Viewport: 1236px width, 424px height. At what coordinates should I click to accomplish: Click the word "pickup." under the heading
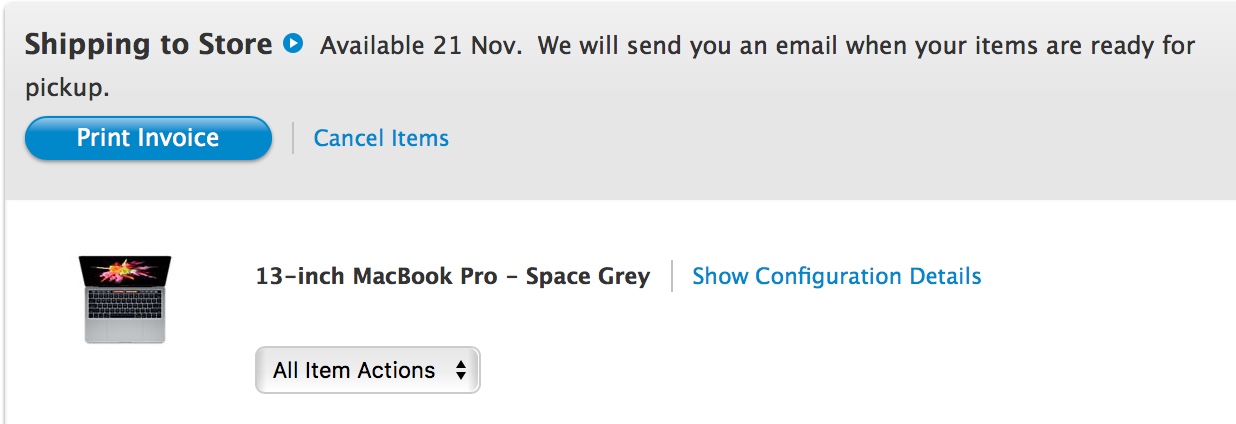click(67, 88)
